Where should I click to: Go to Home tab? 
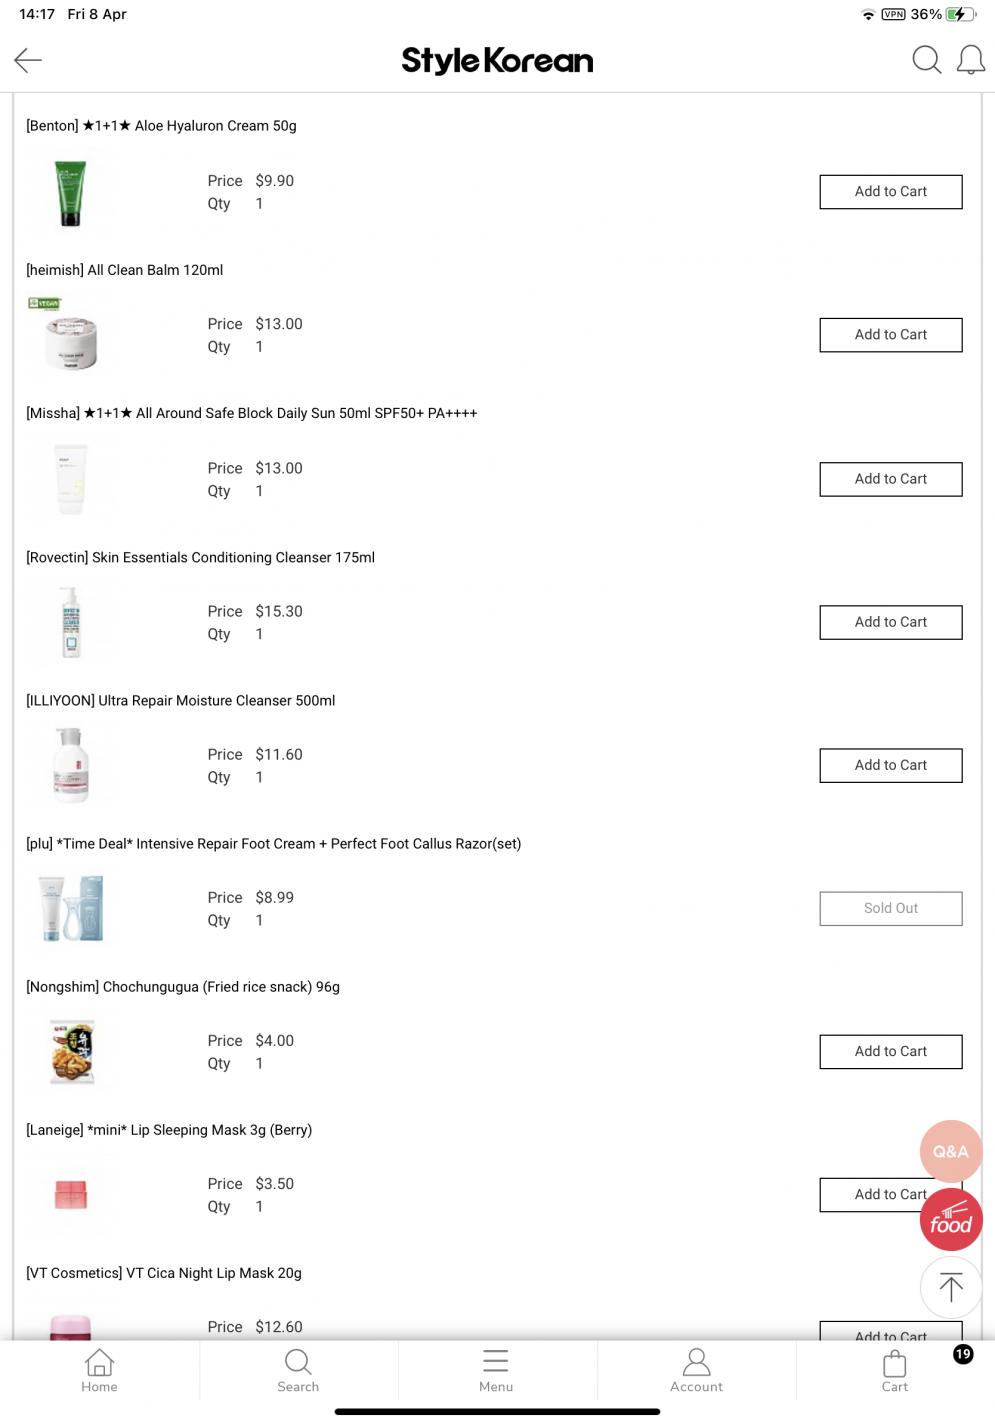(99, 1370)
